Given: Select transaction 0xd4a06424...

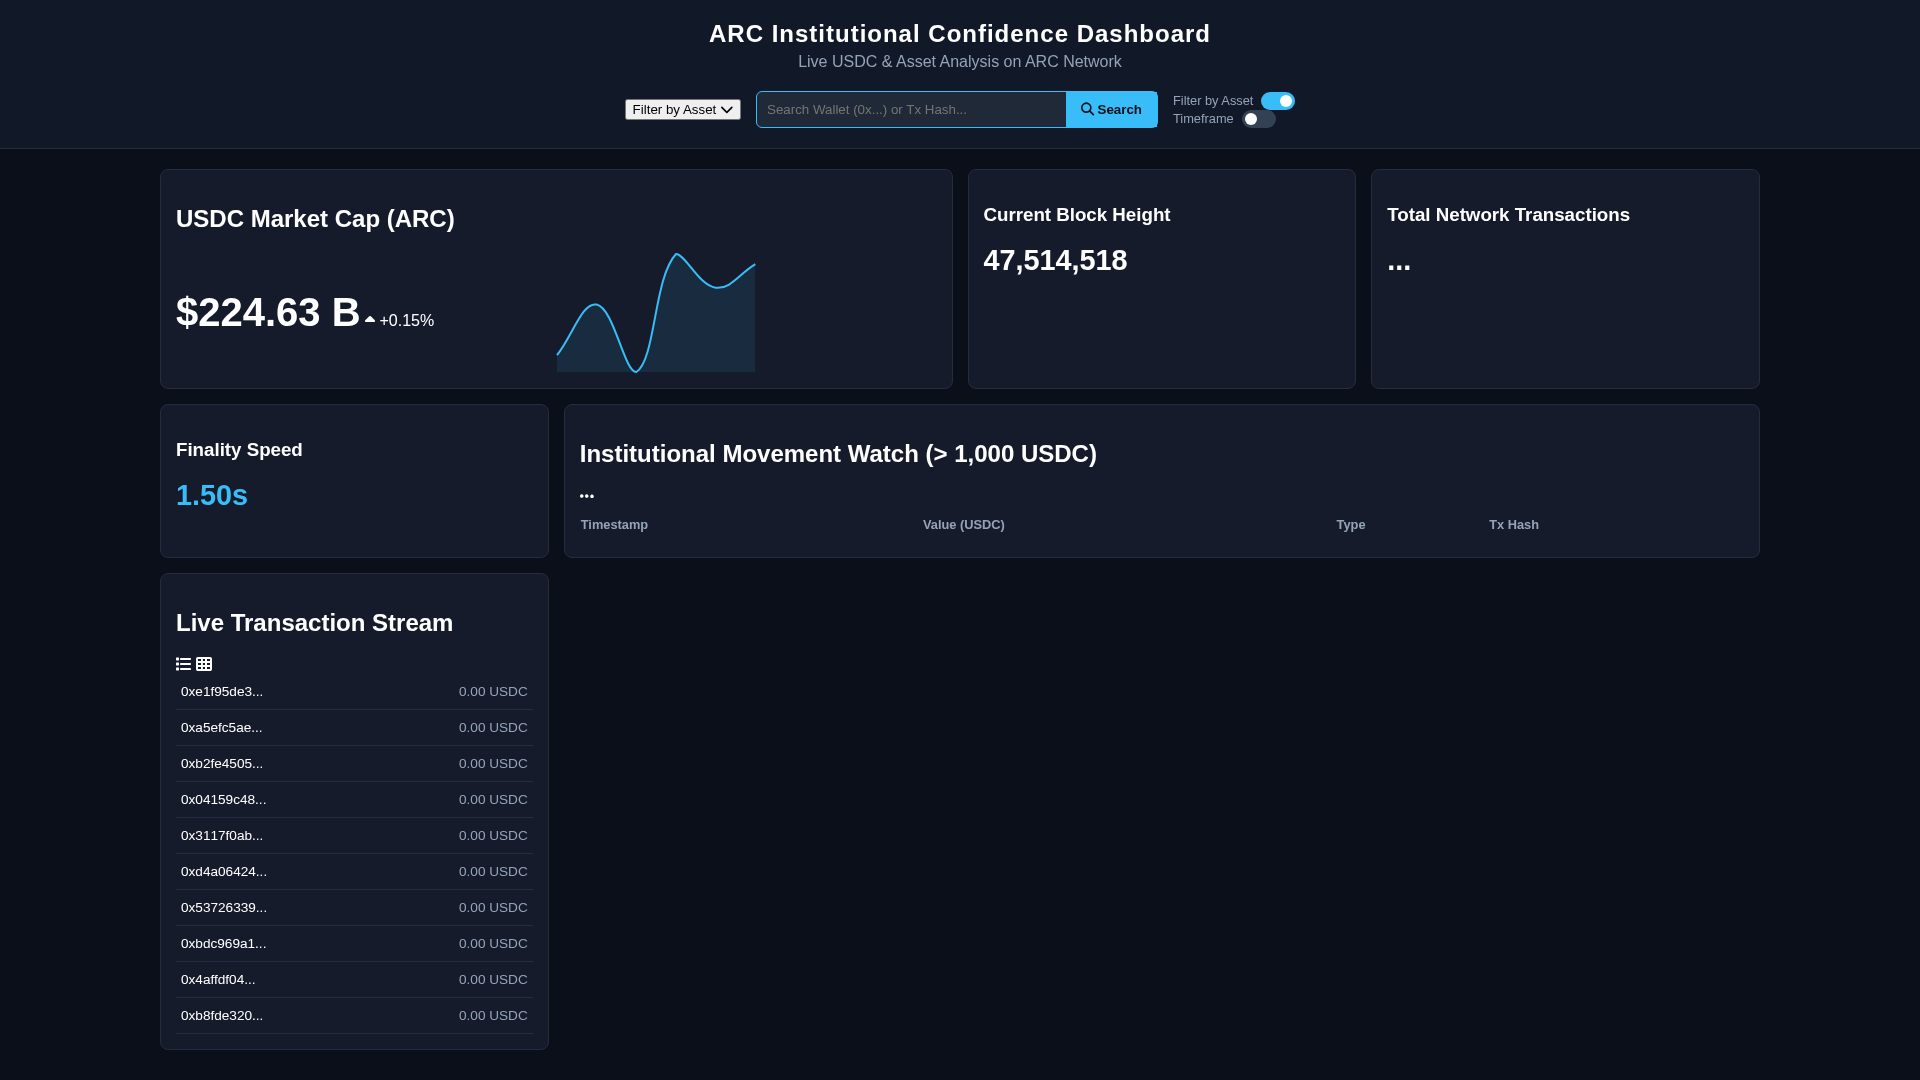Looking at the screenshot, I should click(354, 872).
